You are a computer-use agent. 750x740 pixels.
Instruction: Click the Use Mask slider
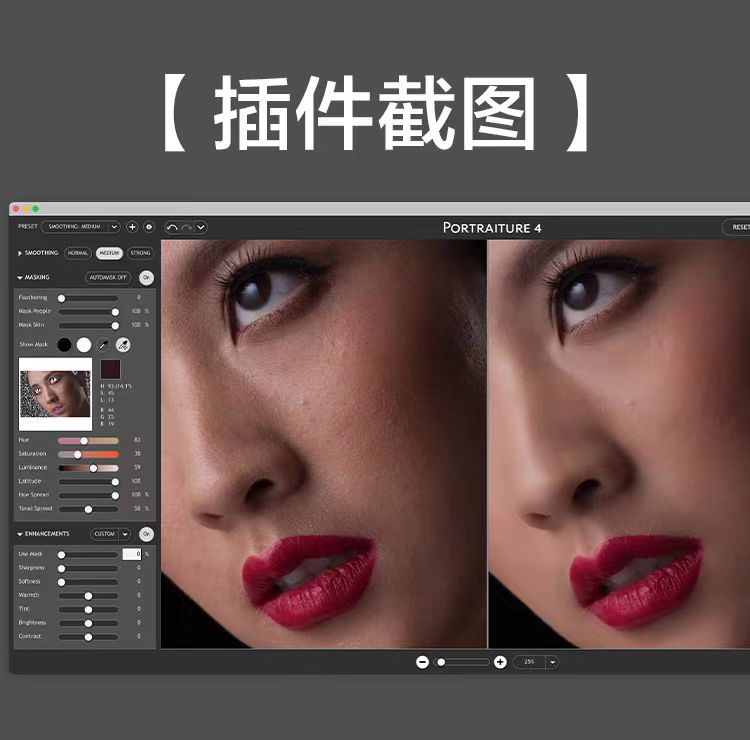click(x=88, y=555)
